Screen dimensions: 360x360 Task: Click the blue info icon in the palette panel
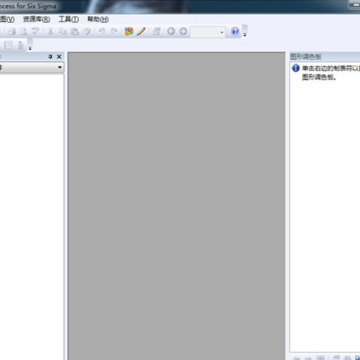coord(295,68)
